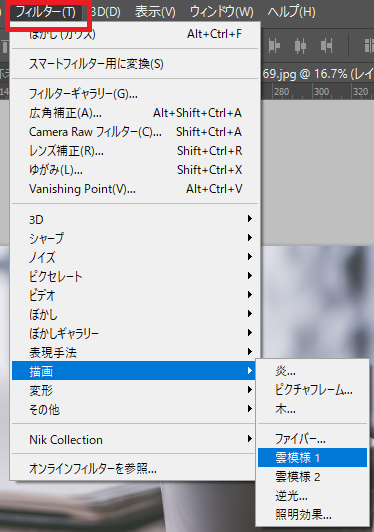
Task: Expand the シャープ submenu
Action: point(135,238)
